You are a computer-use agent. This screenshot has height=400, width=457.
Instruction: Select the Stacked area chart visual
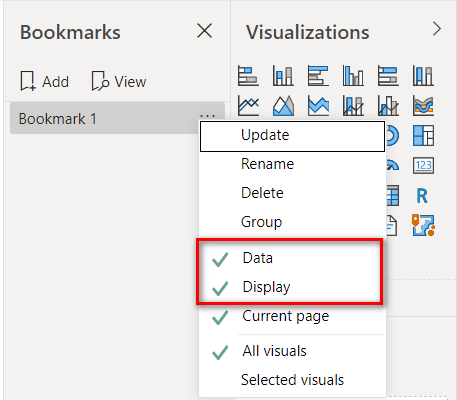[318, 105]
